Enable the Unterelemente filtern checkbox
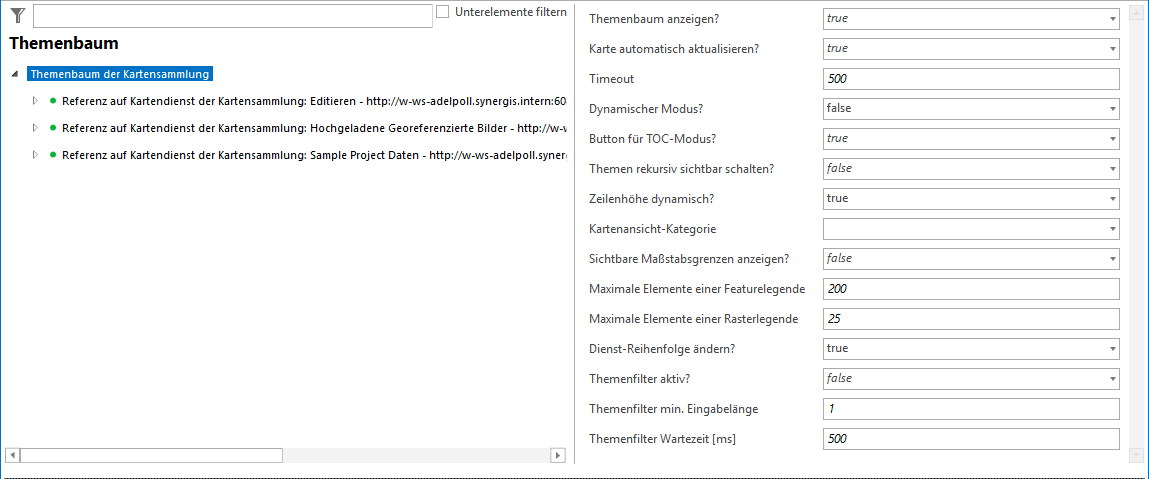Screen dimensions: 1149x479 pyautogui.click(x=443, y=12)
